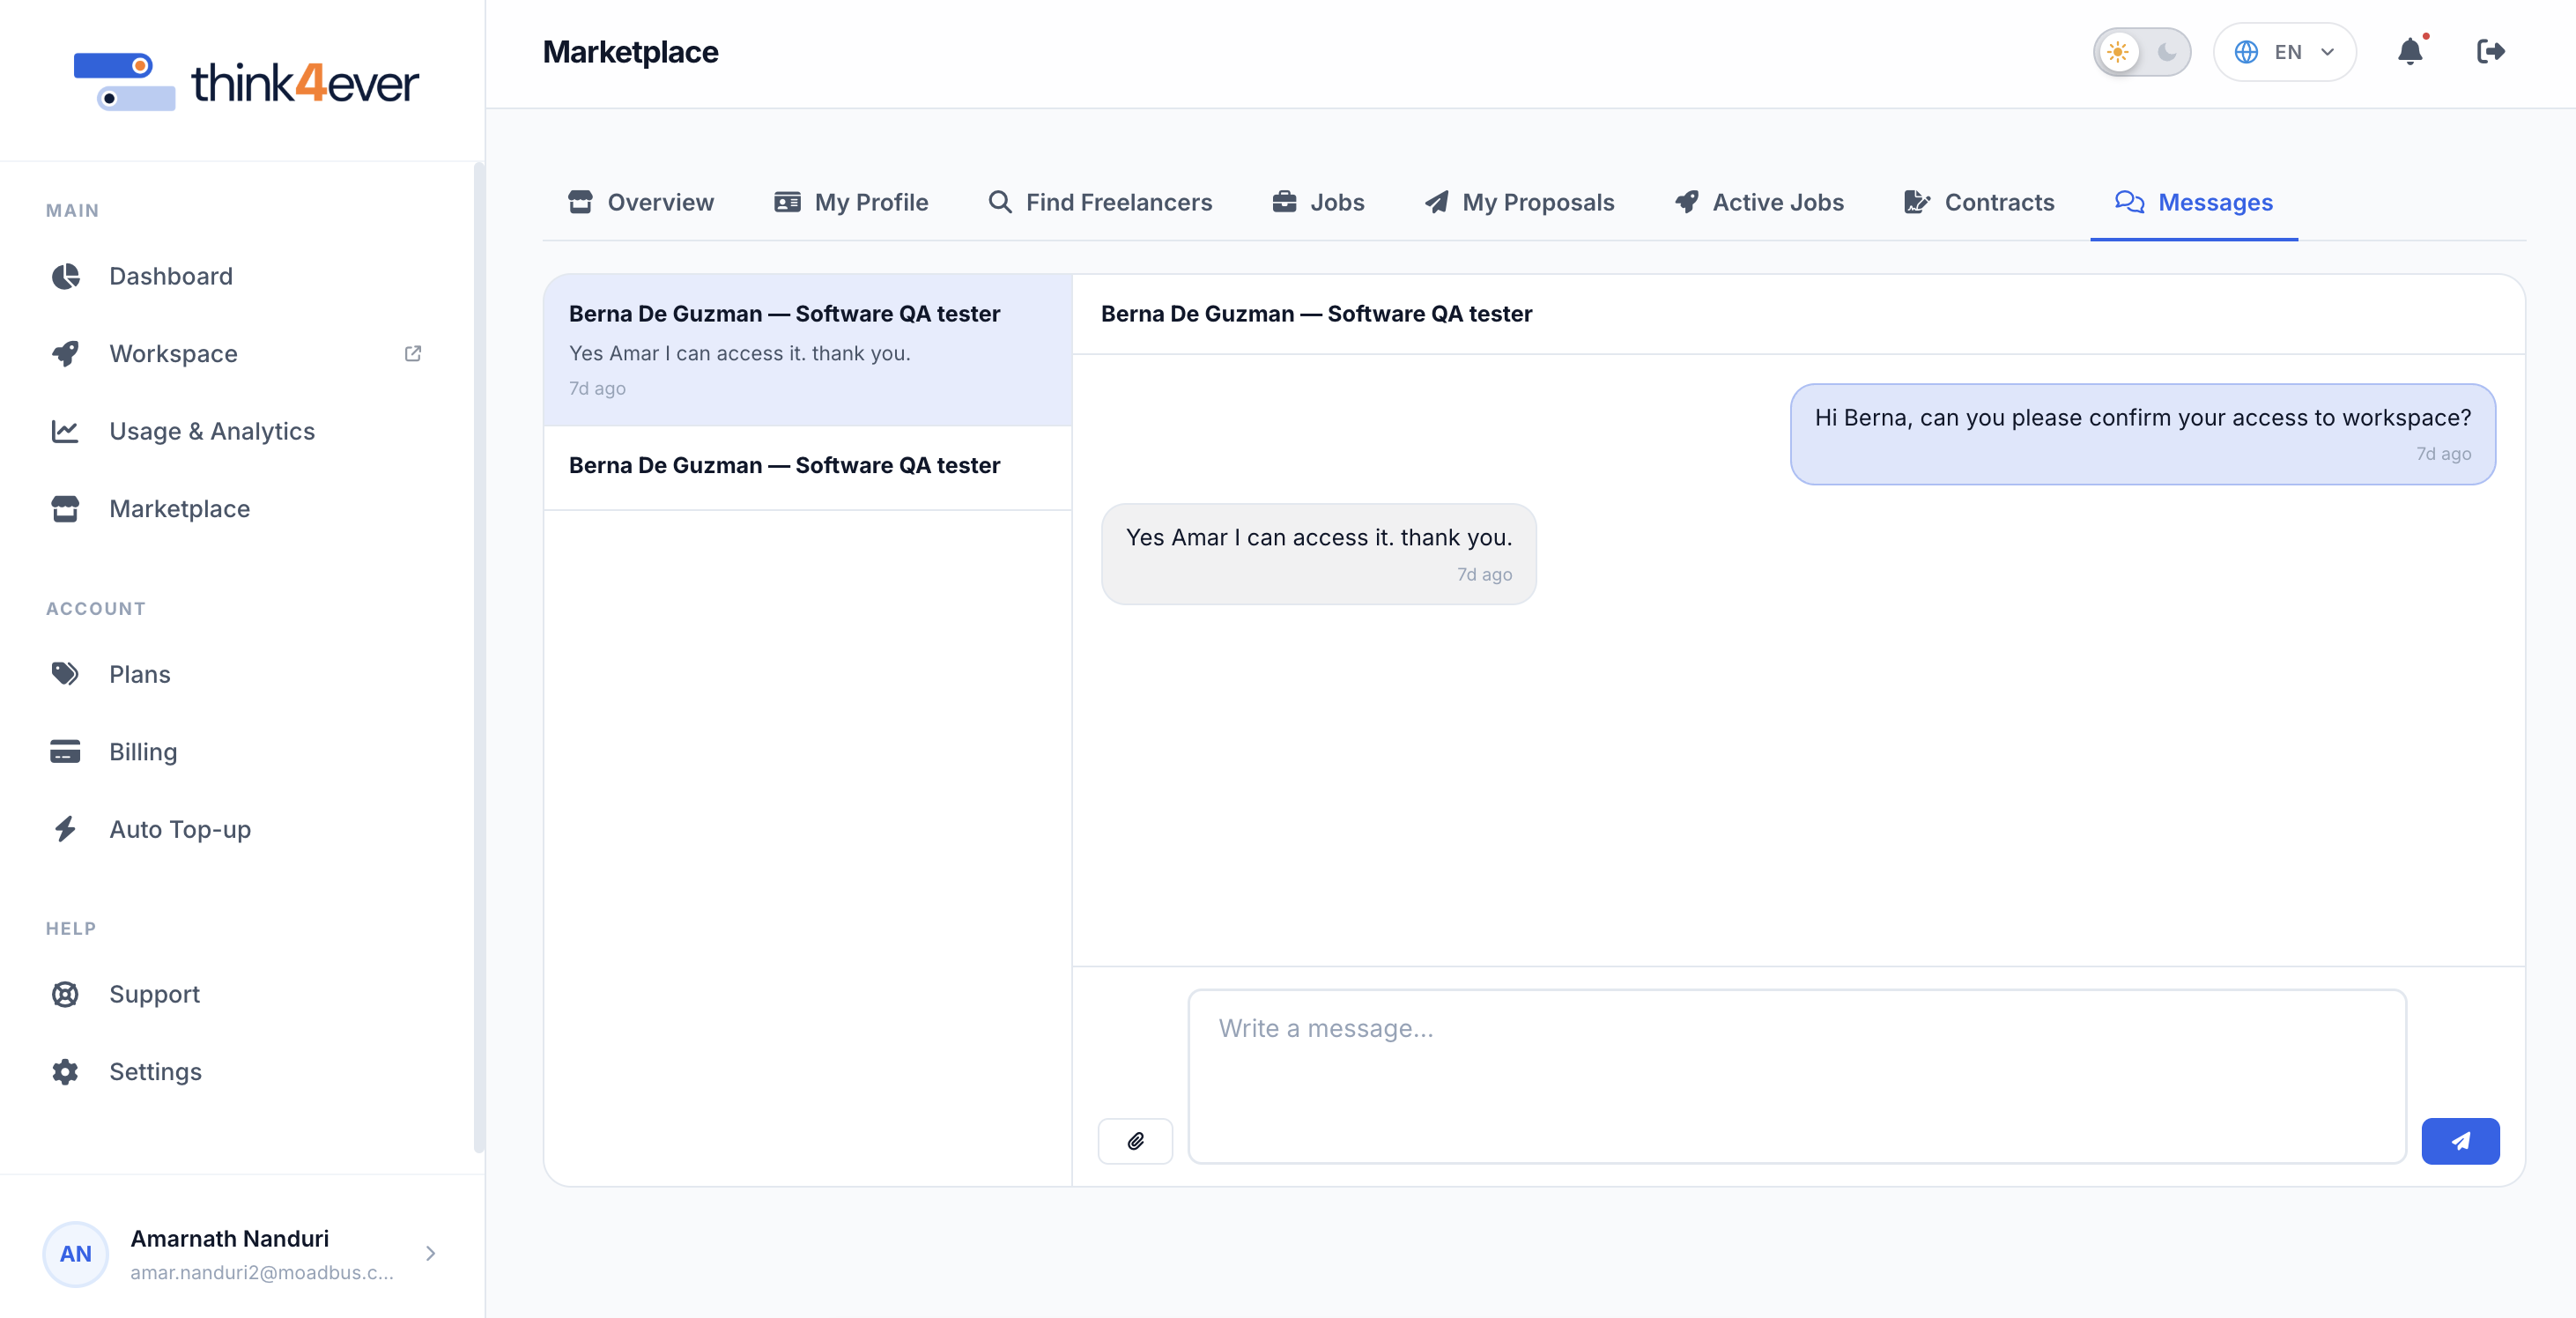The height and width of the screenshot is (1318, 2576).
Task: Click the sent 'Hi Berna' message bubble
Action: click(2142, 434)
